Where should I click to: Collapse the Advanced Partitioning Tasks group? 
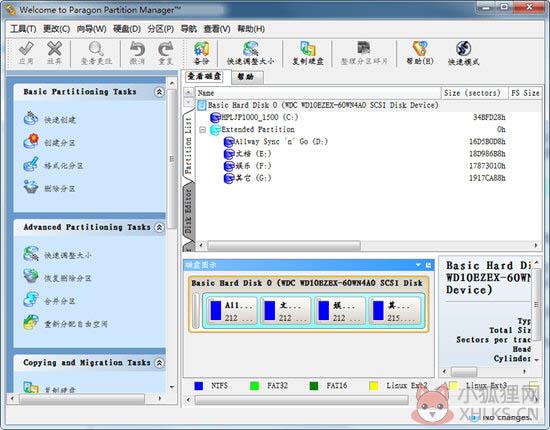(x=159, y=227)
